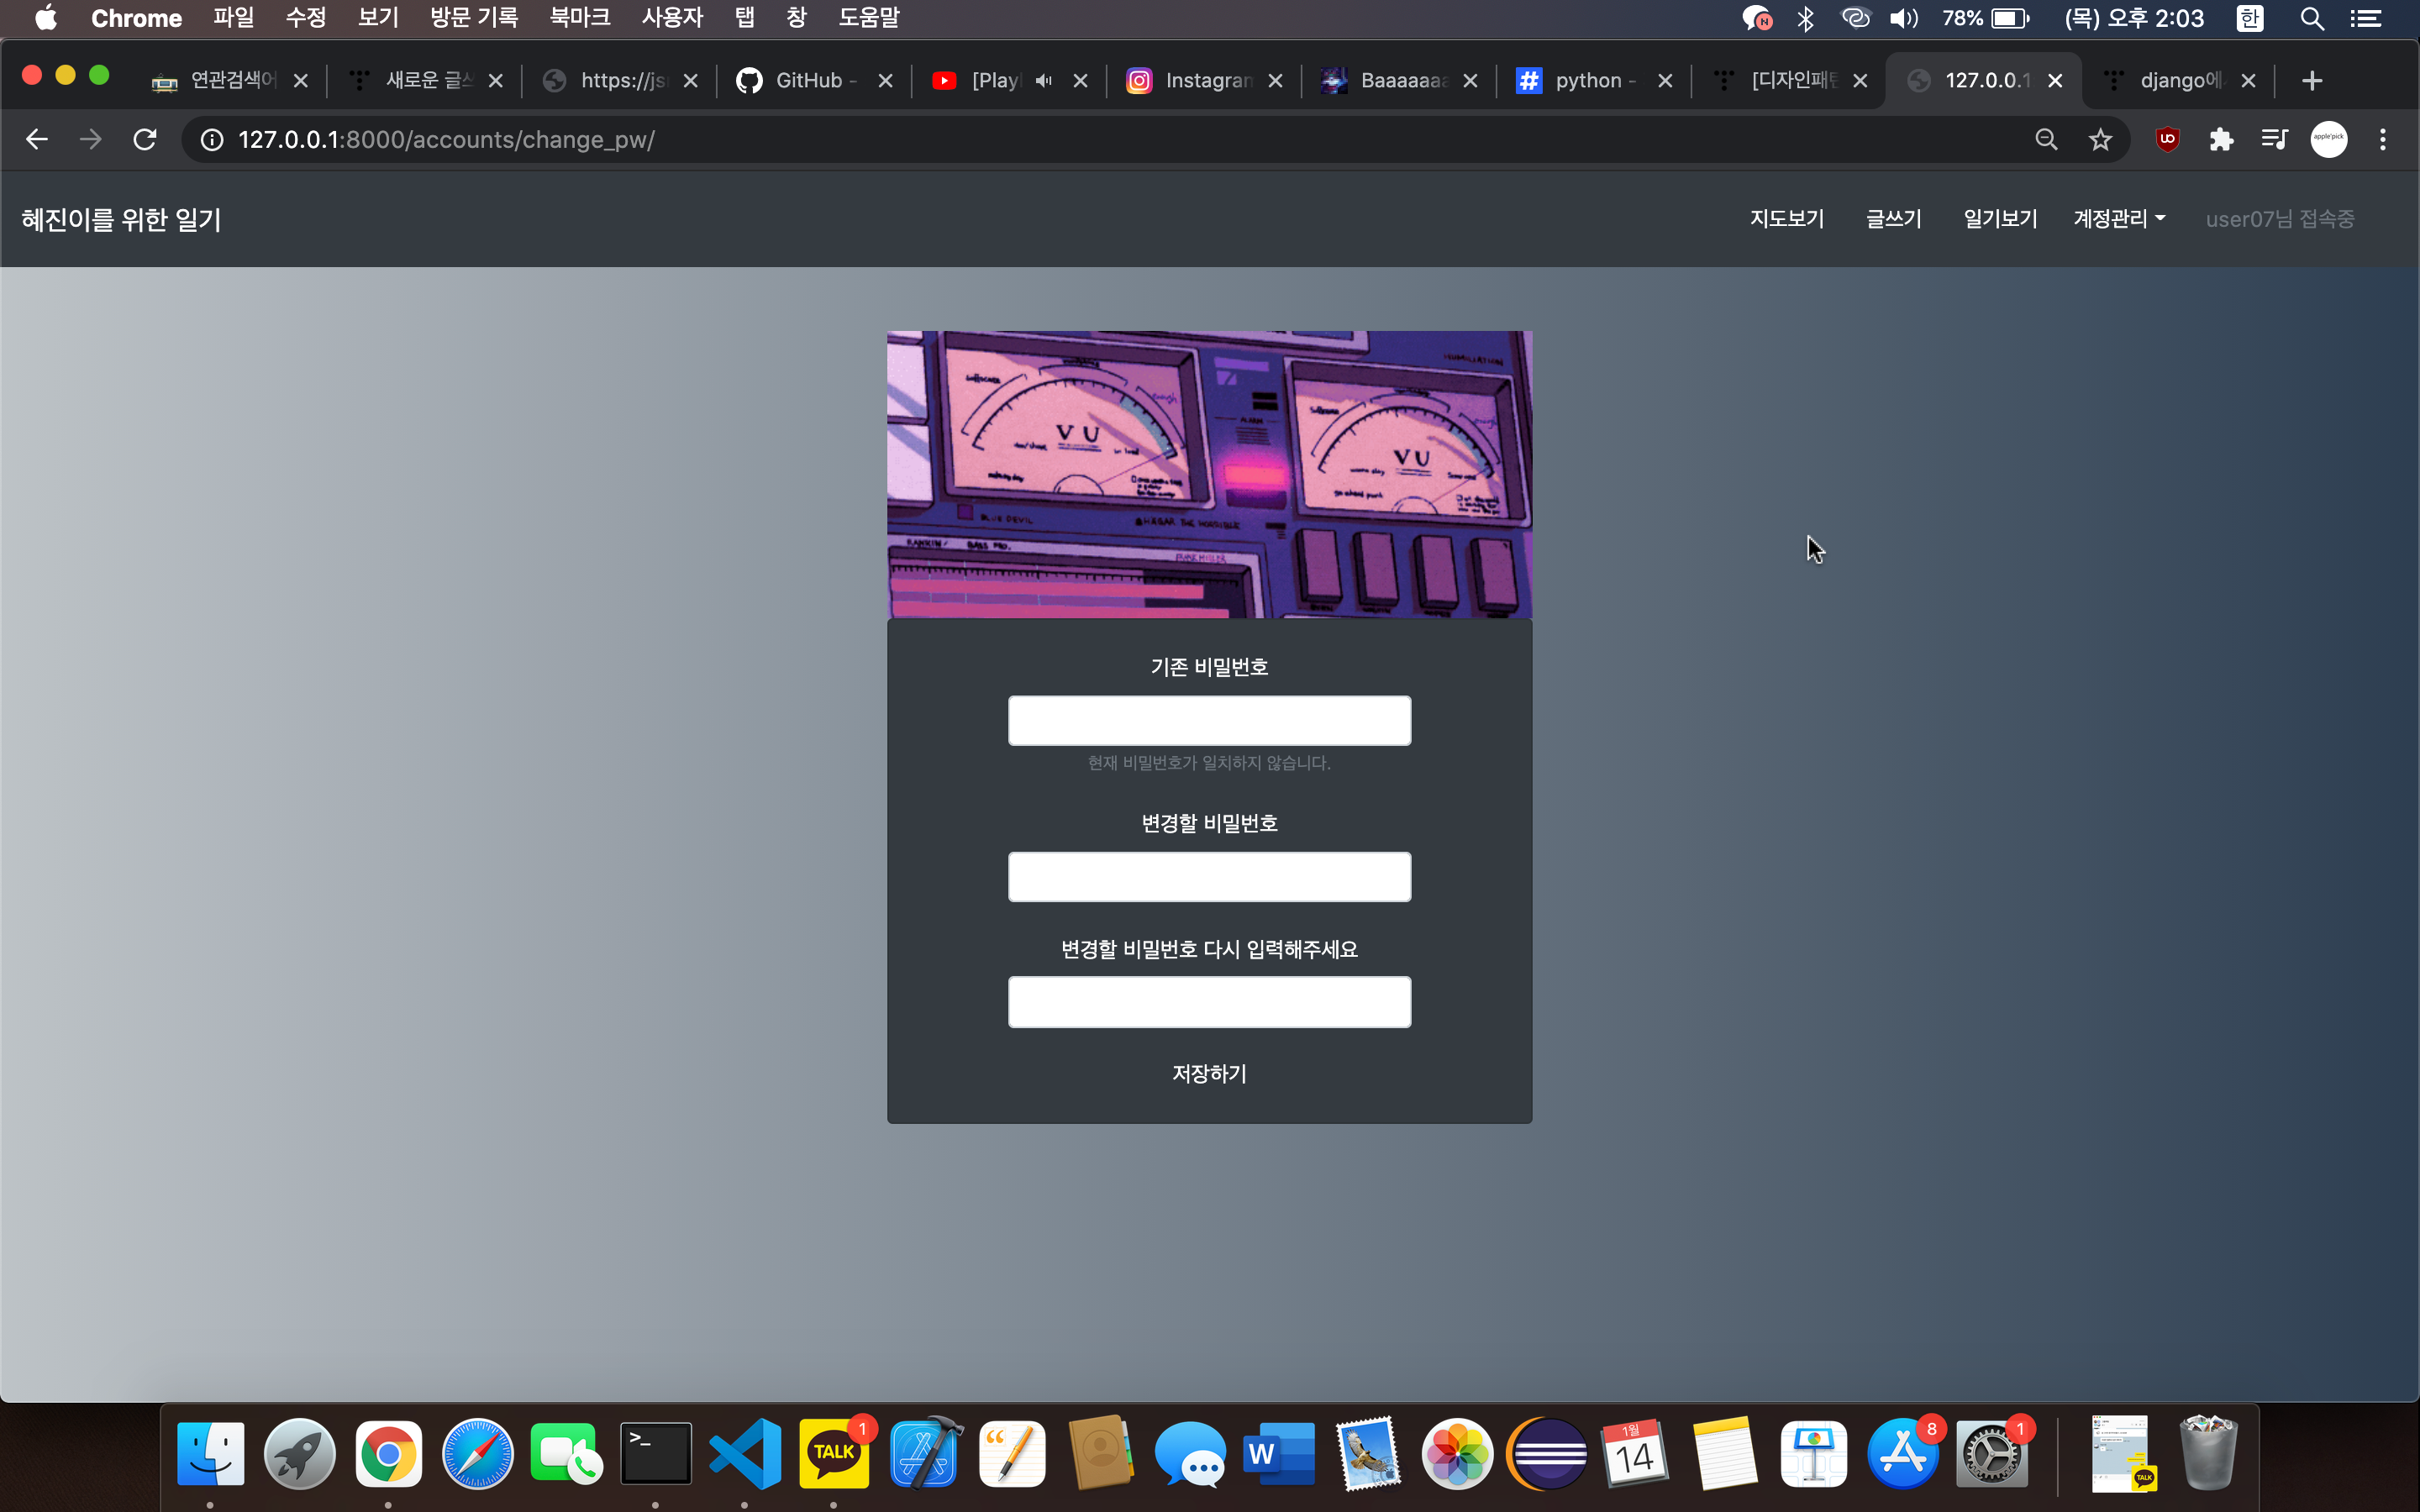The width and height of the screenshot is (2420, 1512).
Task: Toggle the Korean input source in menu bar
Action: pyautogui.click(x=2249, y=18)
